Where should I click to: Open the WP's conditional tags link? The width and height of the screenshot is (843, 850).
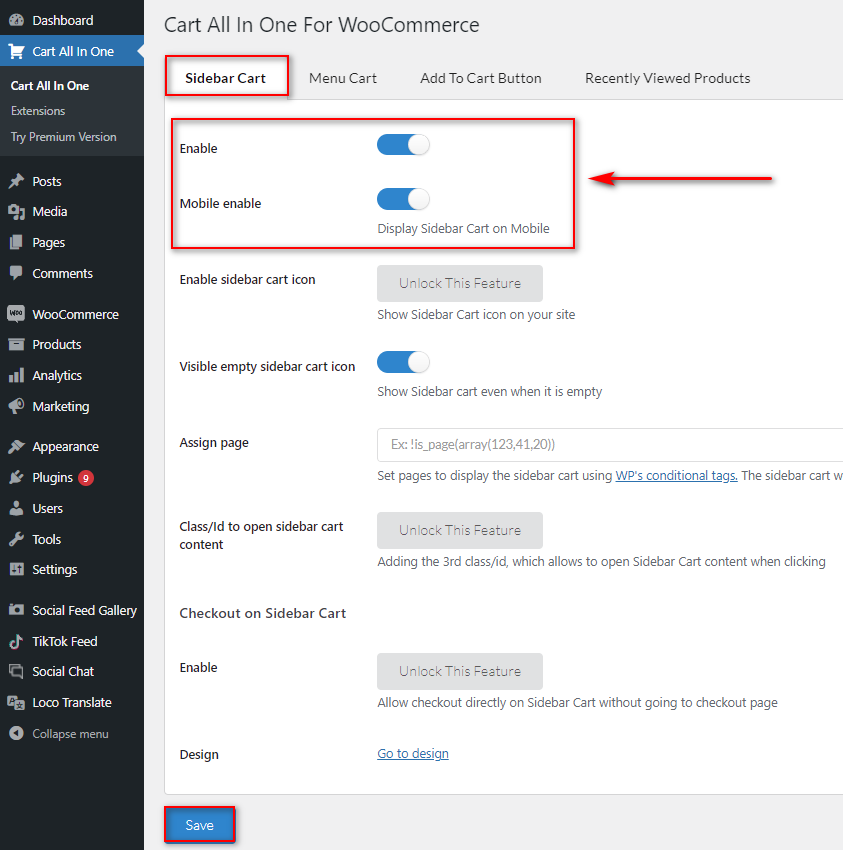[677, 475]
